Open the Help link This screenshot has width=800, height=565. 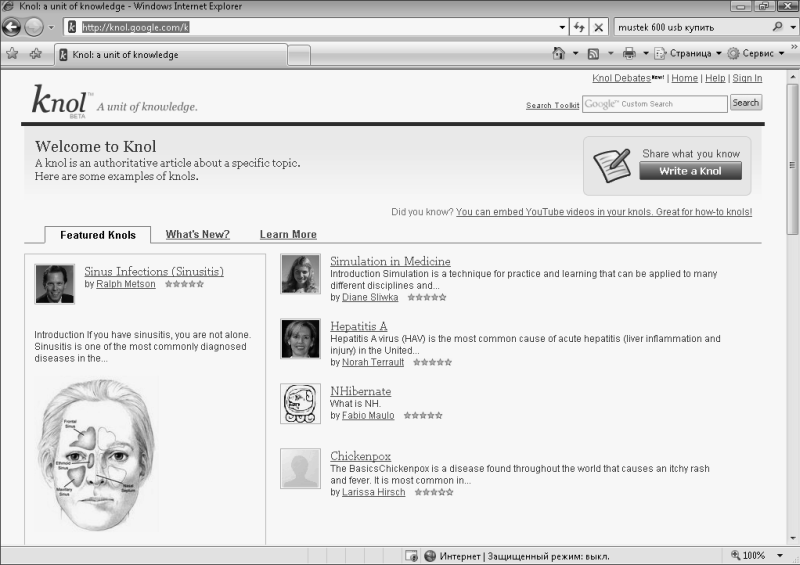[715, 78]
